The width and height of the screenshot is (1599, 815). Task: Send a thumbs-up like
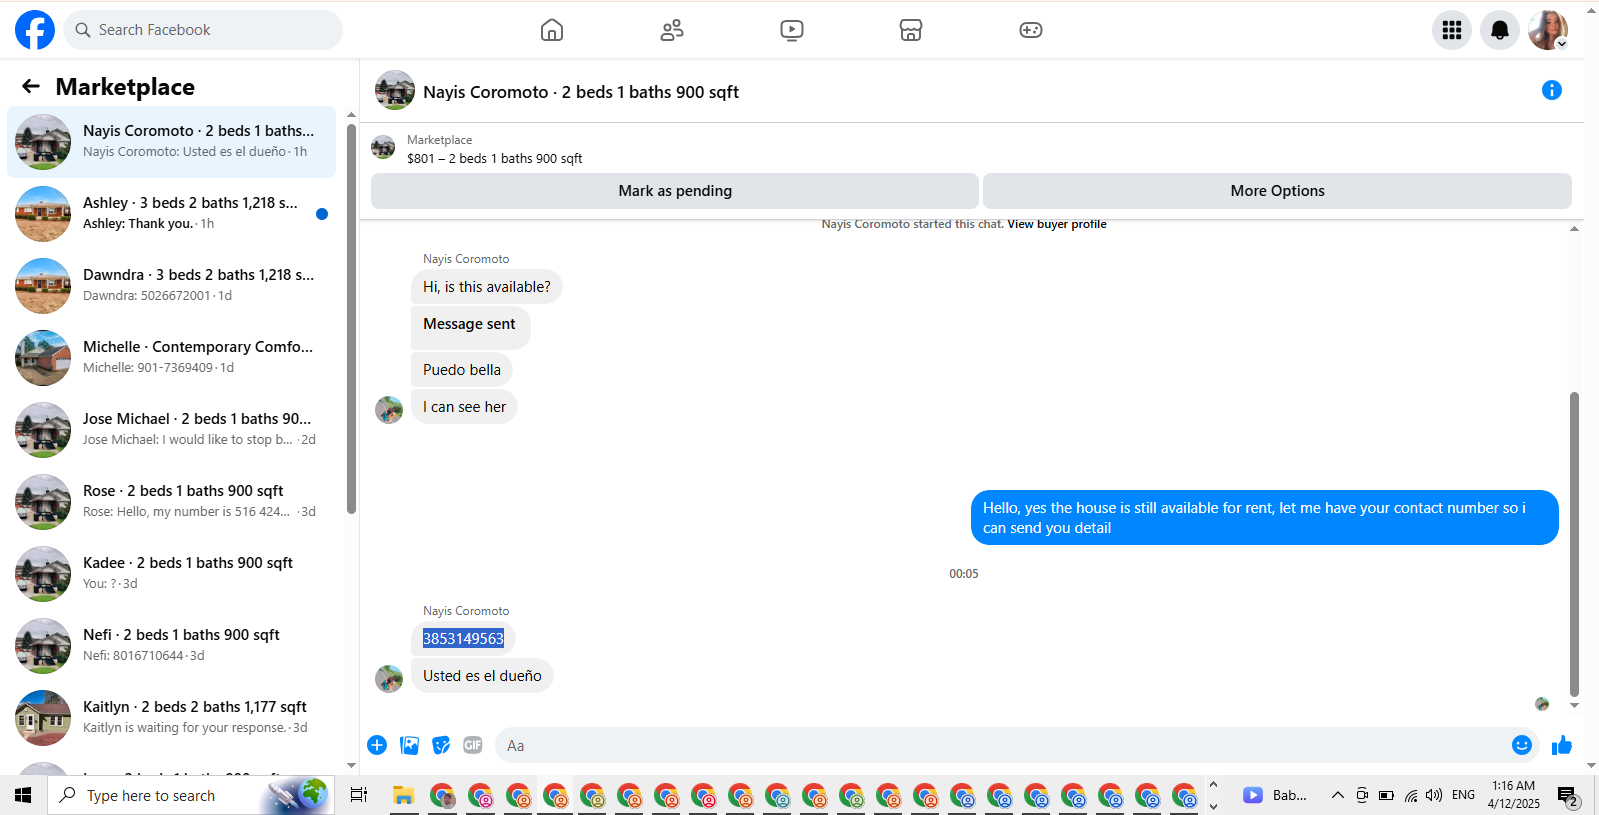(x=1562, y=745)
